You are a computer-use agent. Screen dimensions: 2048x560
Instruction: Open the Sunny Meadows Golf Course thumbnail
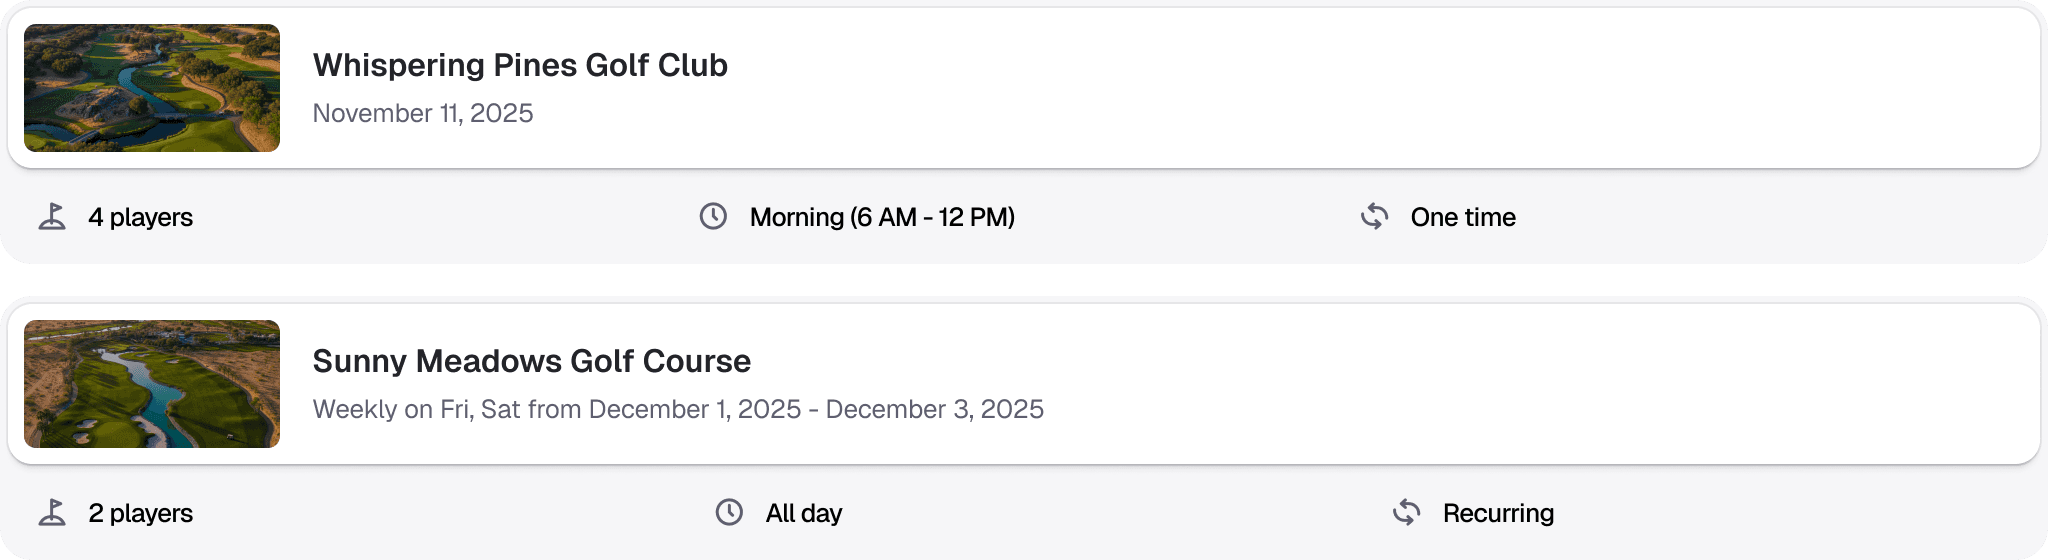pos(152,384)
